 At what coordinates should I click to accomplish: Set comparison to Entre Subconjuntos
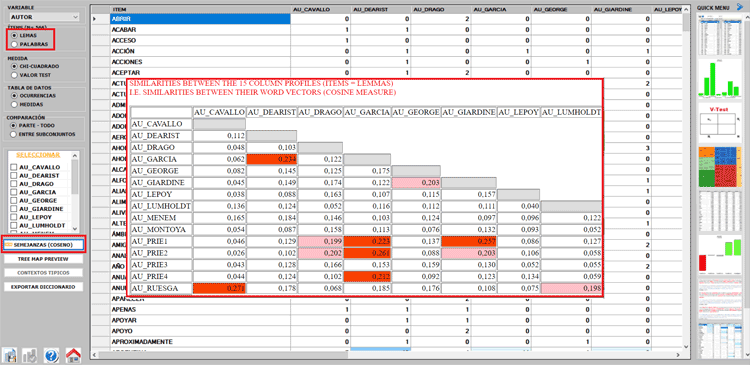(x=14, y=134)
